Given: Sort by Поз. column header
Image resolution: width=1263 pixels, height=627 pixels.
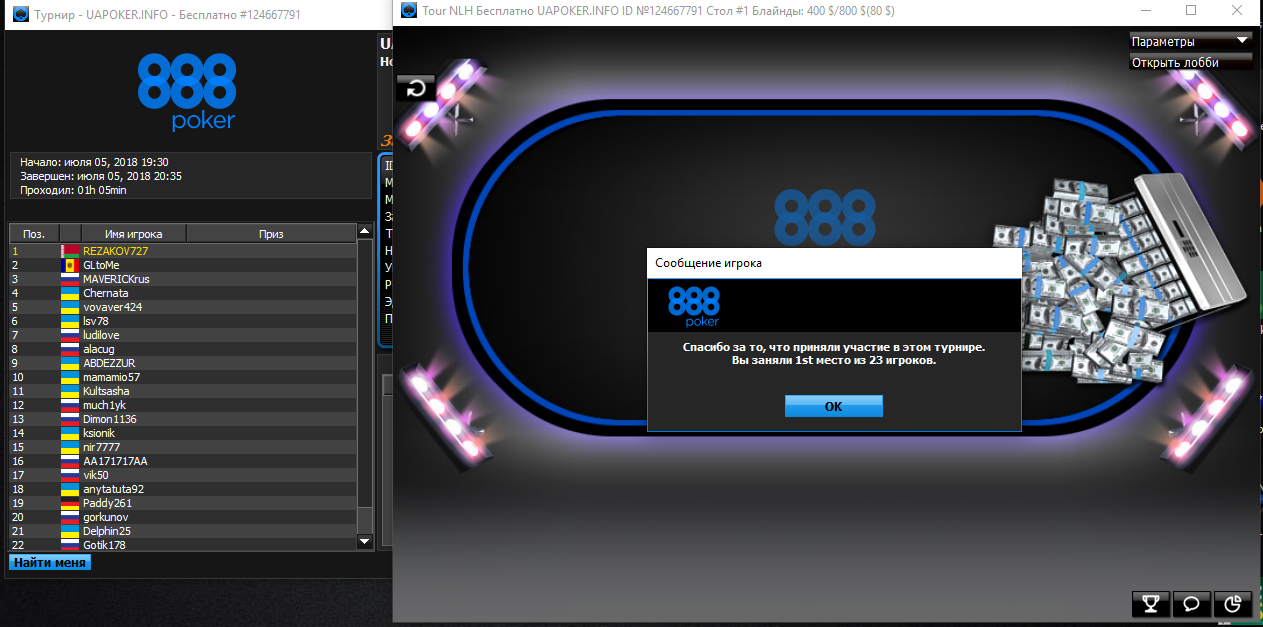Looking at the screenshot, I should tap(34, 234).
